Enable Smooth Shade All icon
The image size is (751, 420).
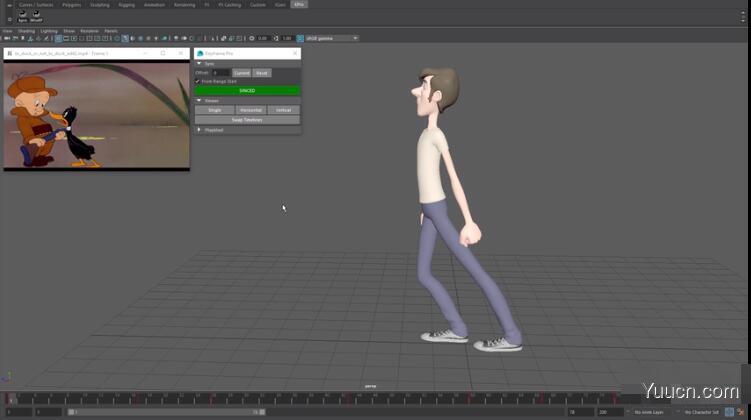tap(125, 38)
